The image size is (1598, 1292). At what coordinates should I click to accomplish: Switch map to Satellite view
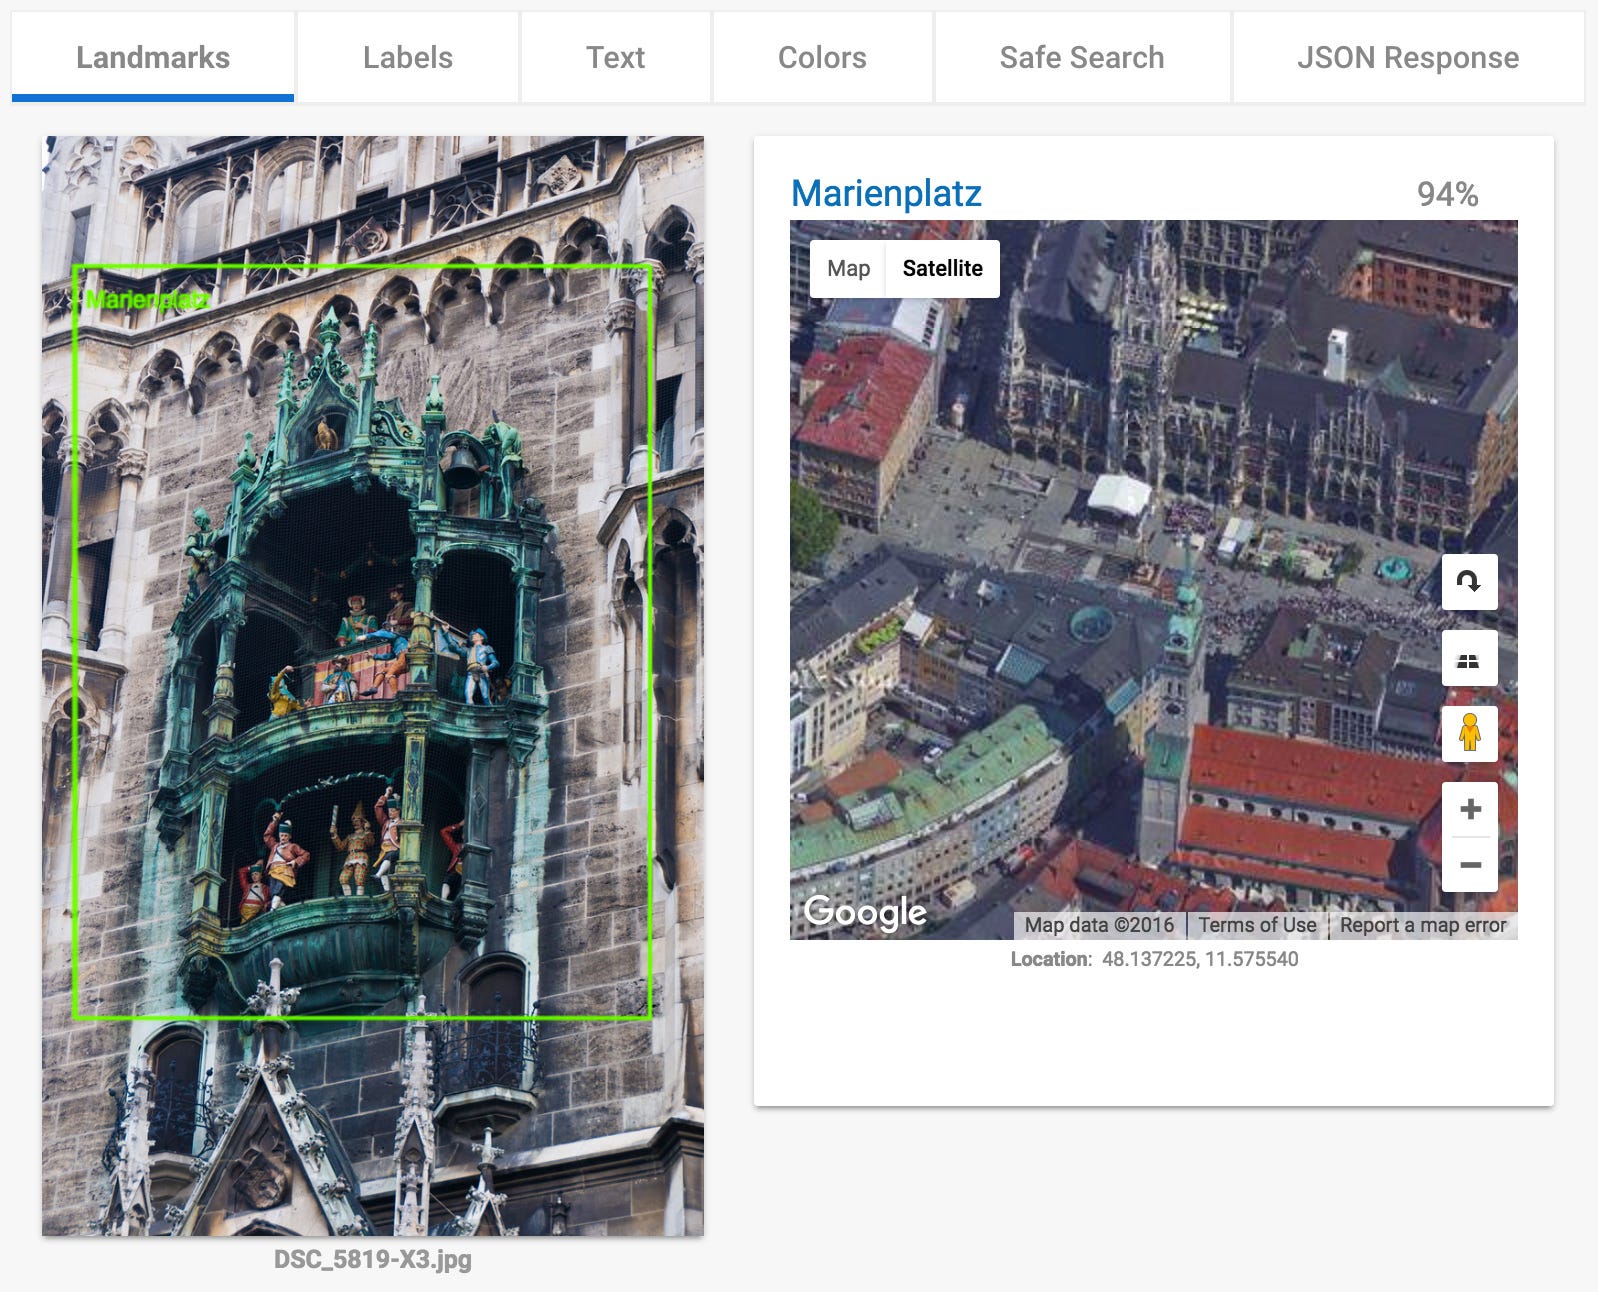(x=942, y=268)
